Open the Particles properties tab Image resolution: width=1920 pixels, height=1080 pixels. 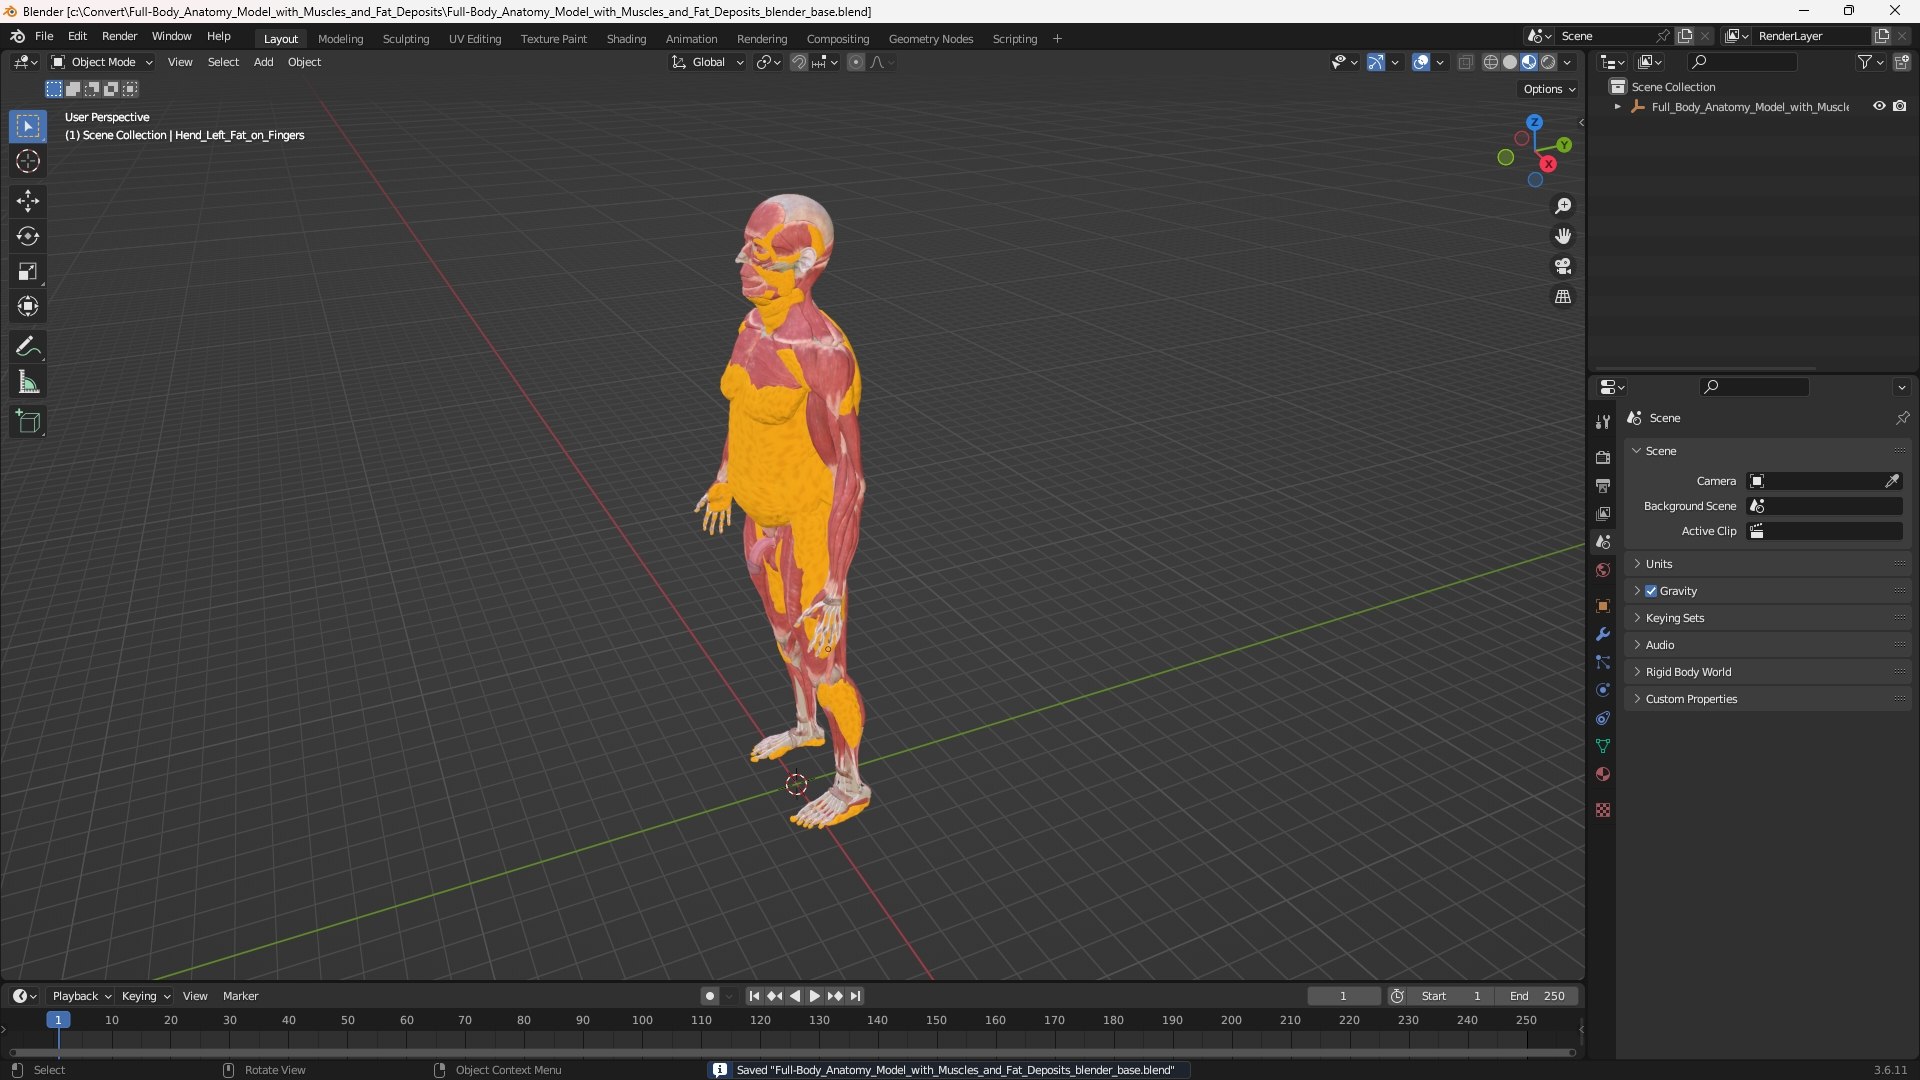pos(1603,662)
